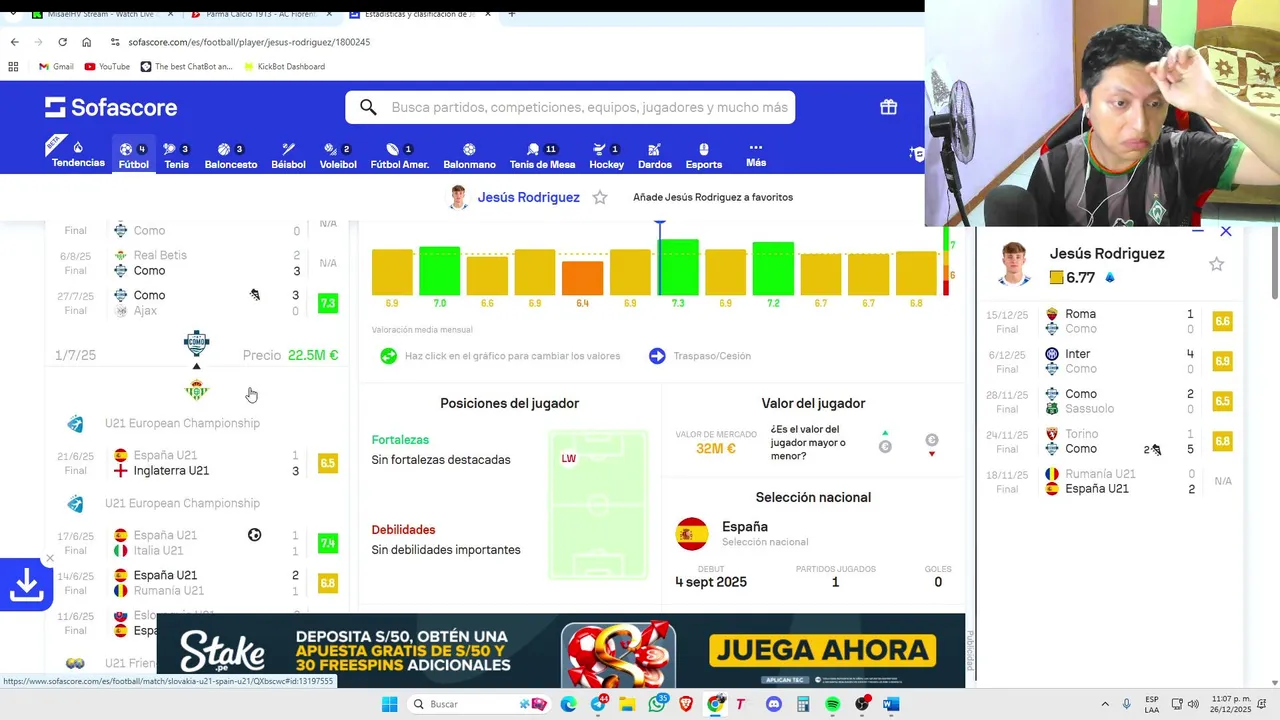Open Fútbol Amer. sports section
Image resolution: width=1280 pixels, height=720 pixels.
click(x=399, y=155)
